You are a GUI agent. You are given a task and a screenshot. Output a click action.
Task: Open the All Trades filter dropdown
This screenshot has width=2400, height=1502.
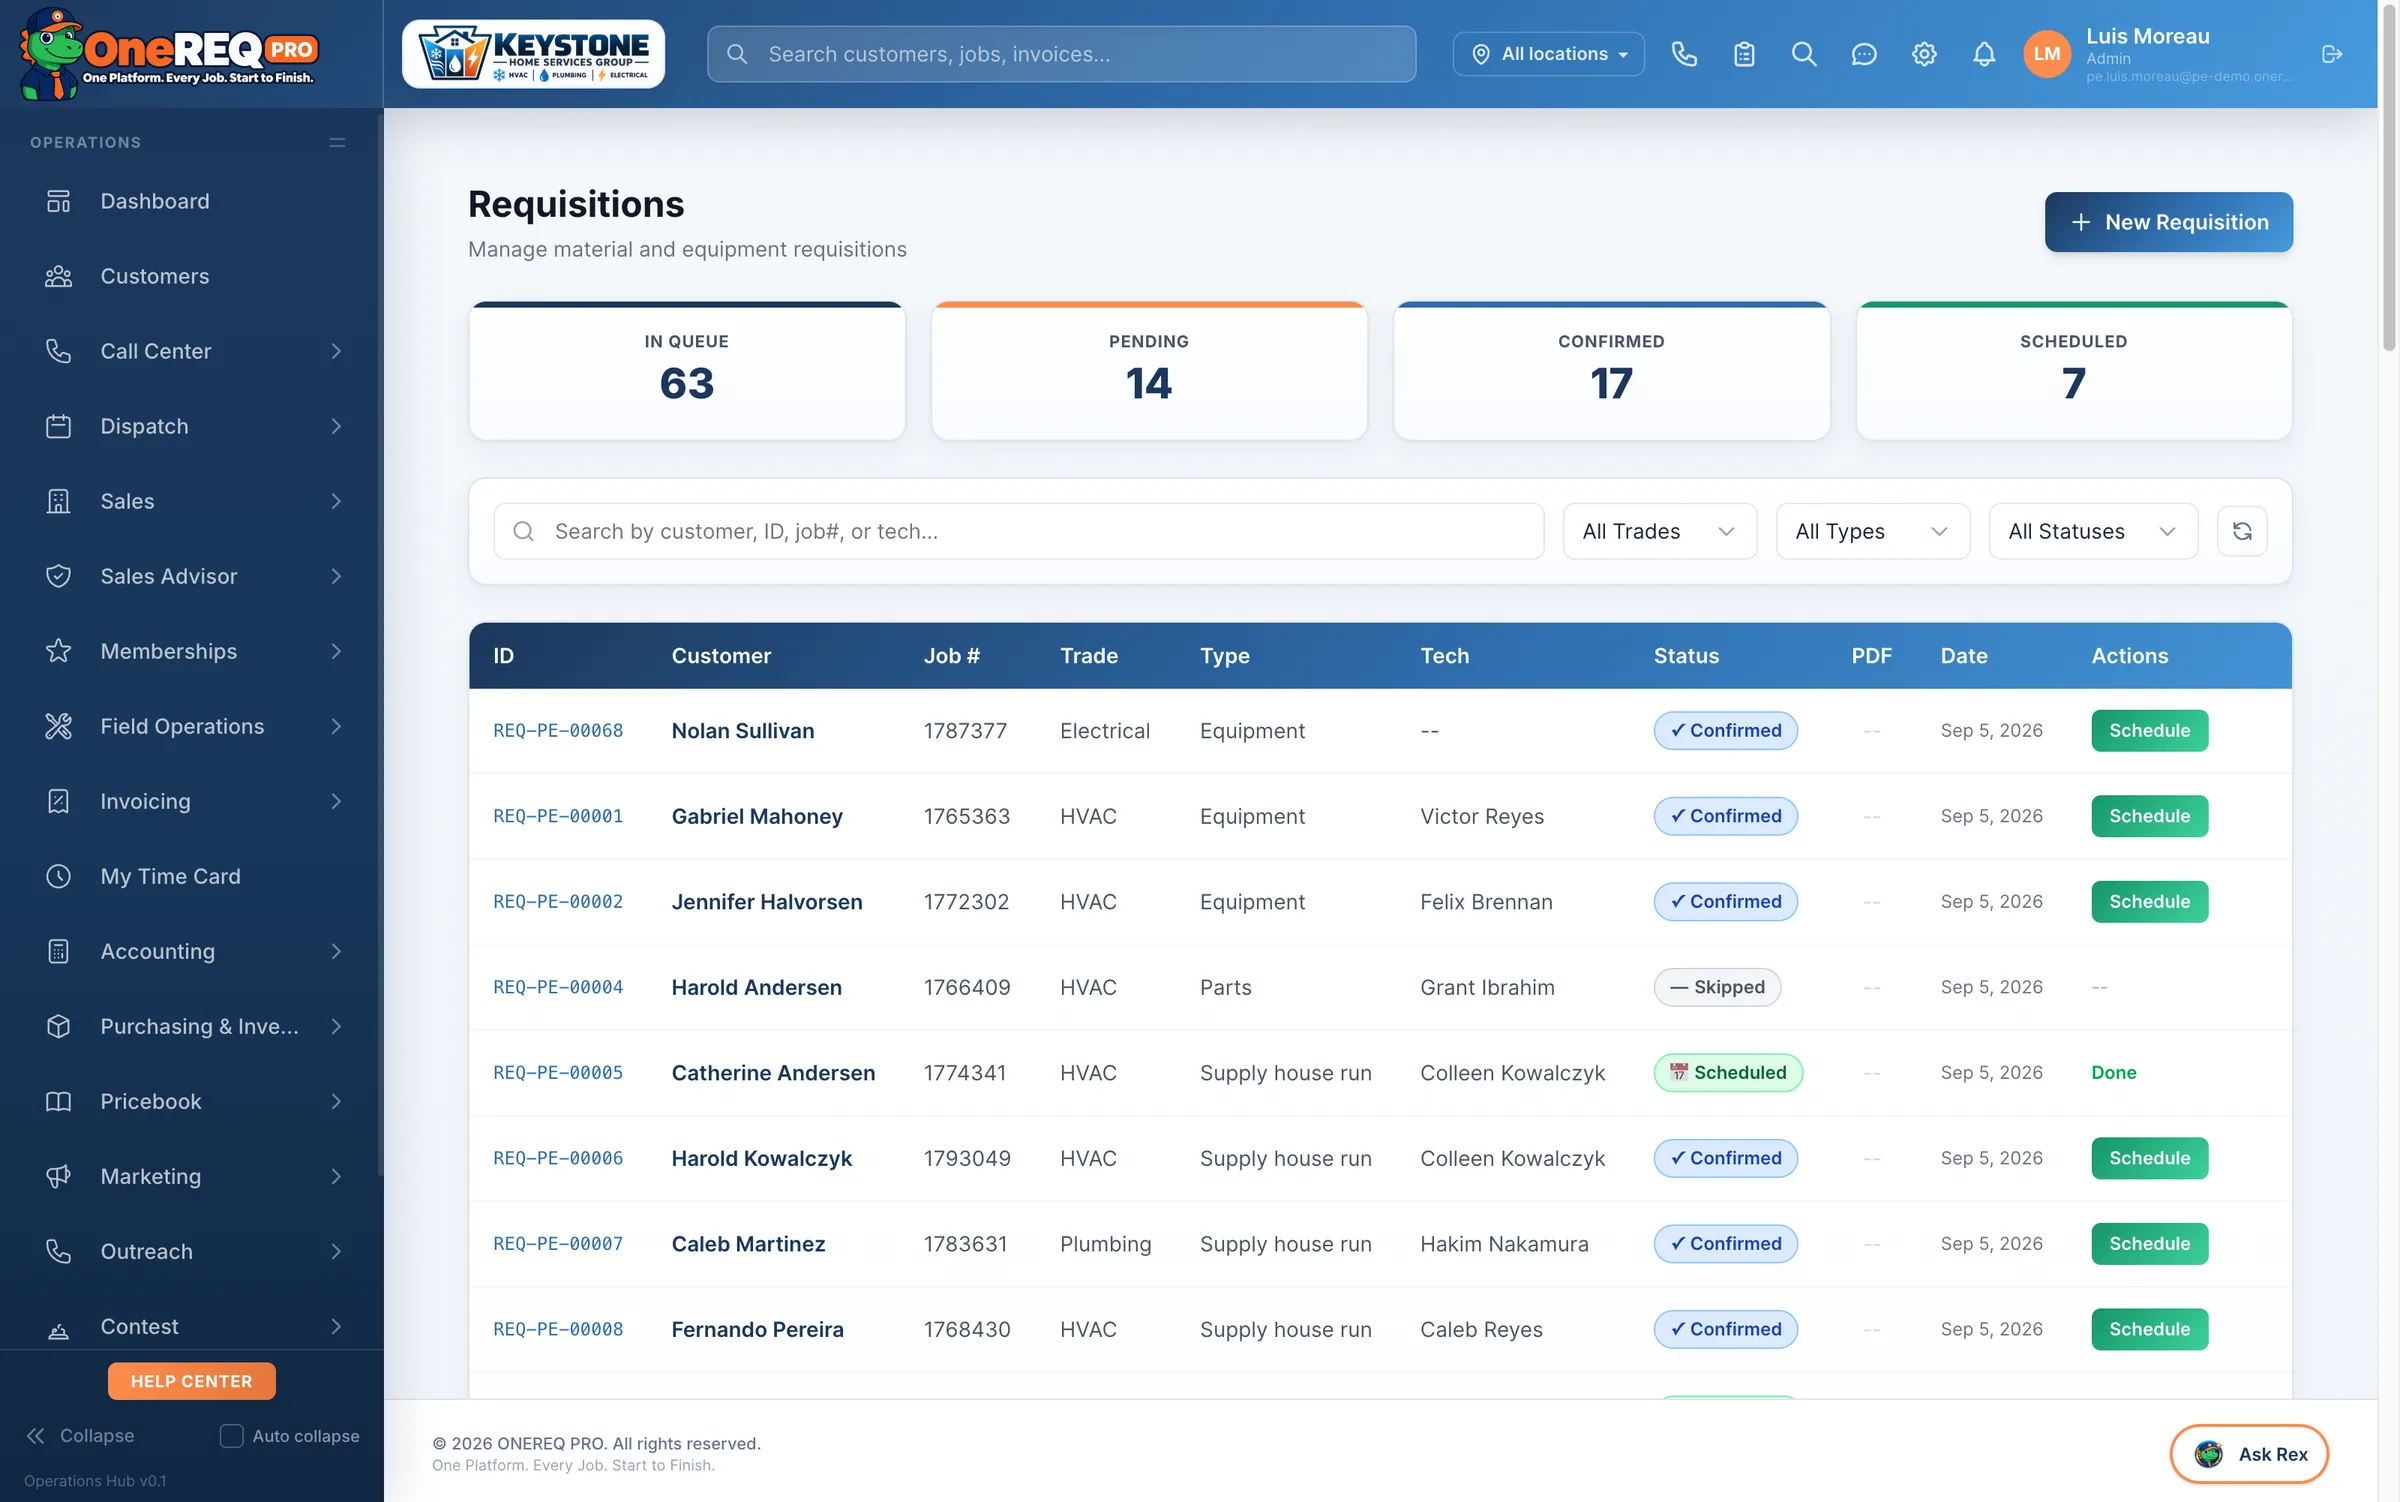pos(1659,531)
